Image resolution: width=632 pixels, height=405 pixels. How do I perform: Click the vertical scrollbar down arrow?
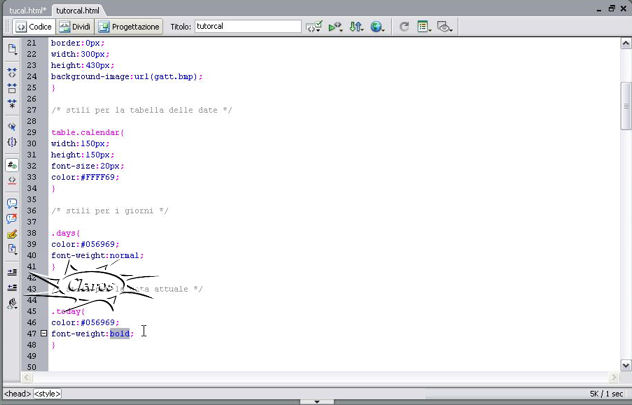[626, 365]
